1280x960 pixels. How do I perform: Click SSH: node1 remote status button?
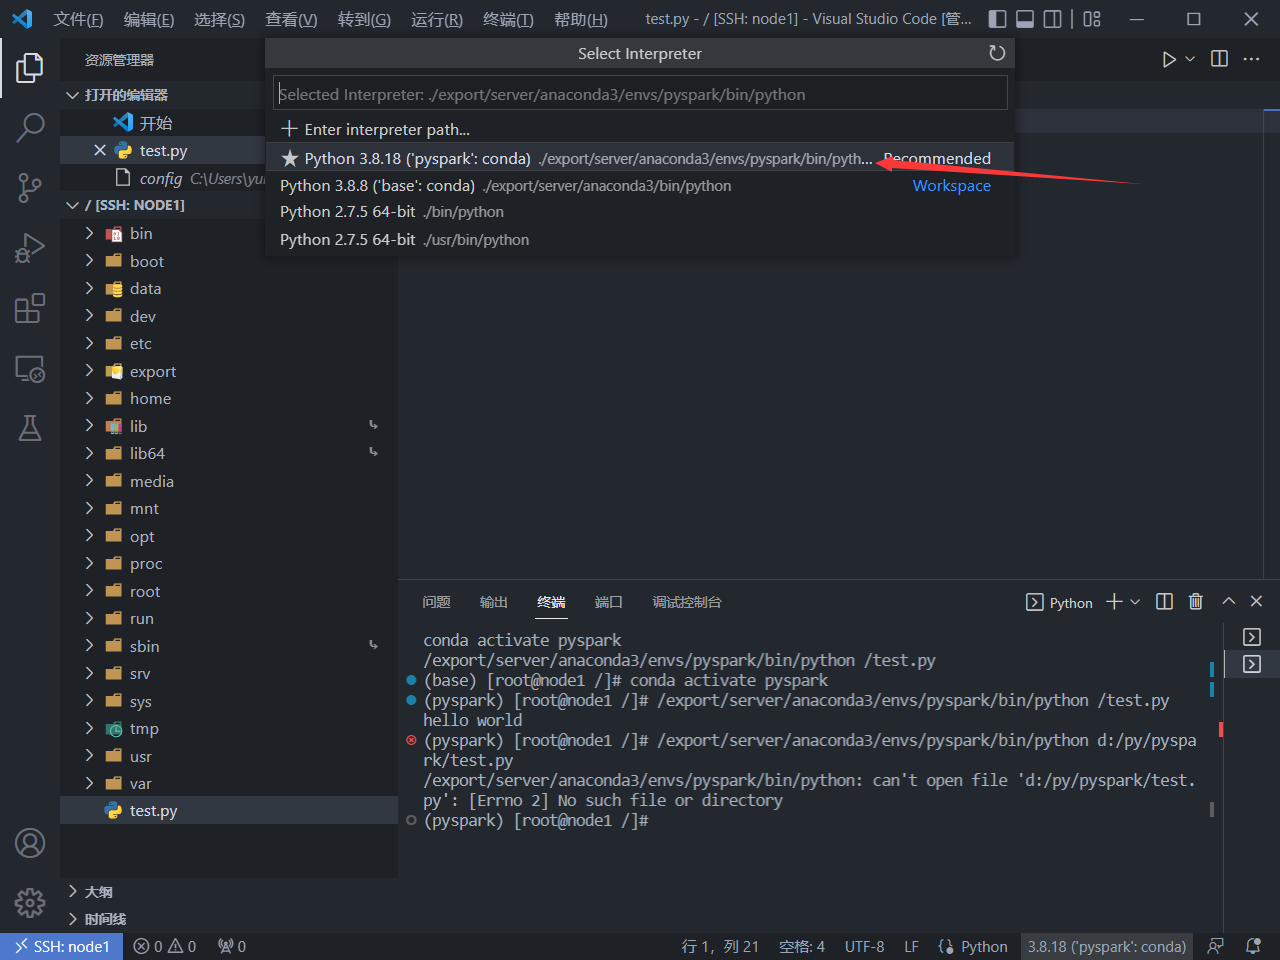[x=62, y=946]
